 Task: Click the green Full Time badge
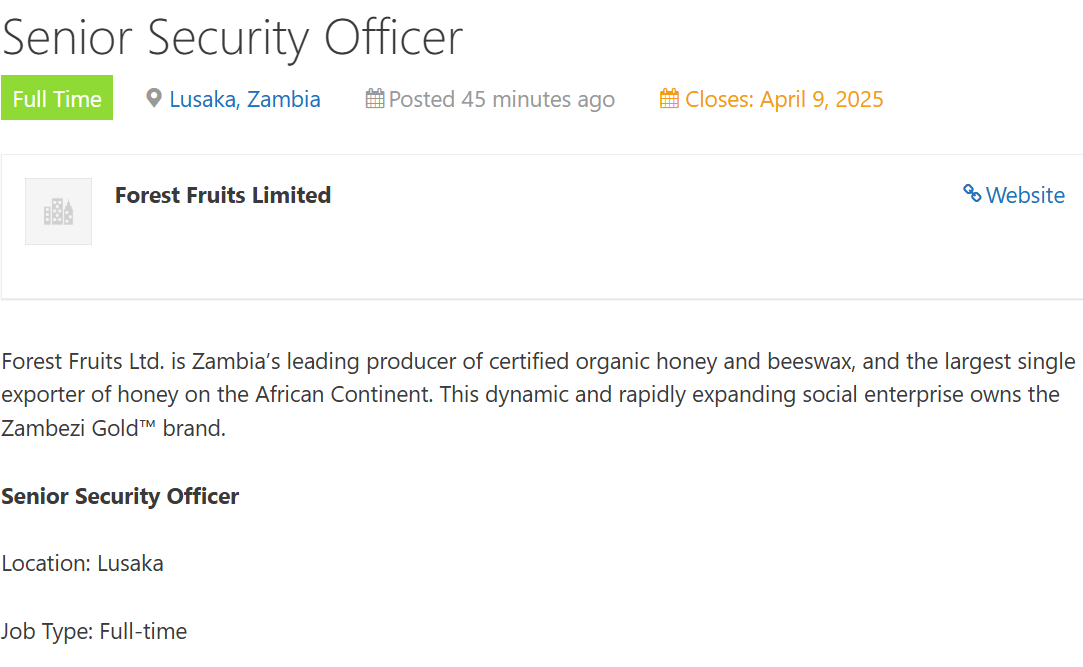pos(57,98)
